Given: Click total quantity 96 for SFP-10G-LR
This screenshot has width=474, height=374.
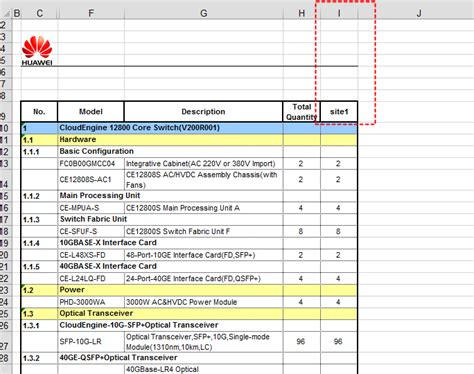Looking at the screenshot, I should click(x=301, y=342).
